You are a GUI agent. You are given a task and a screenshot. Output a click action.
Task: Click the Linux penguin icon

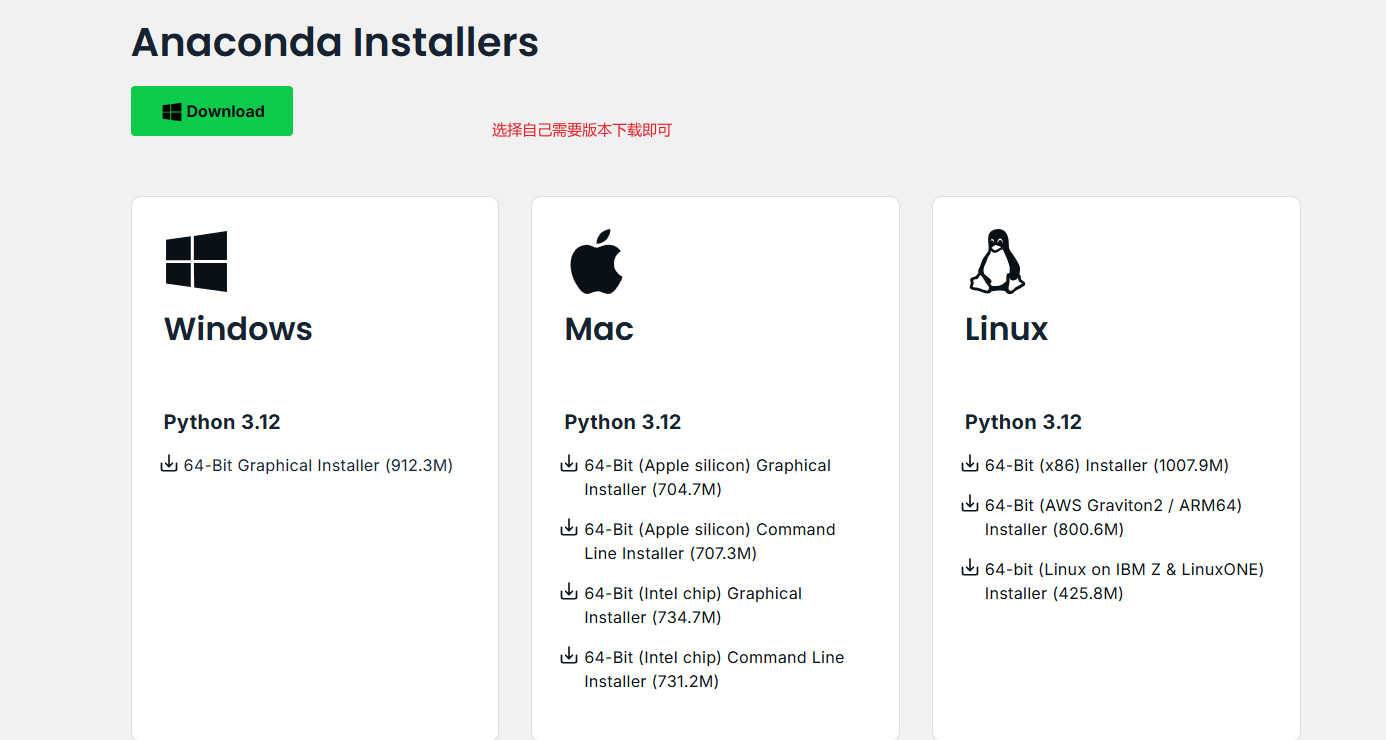997,261
